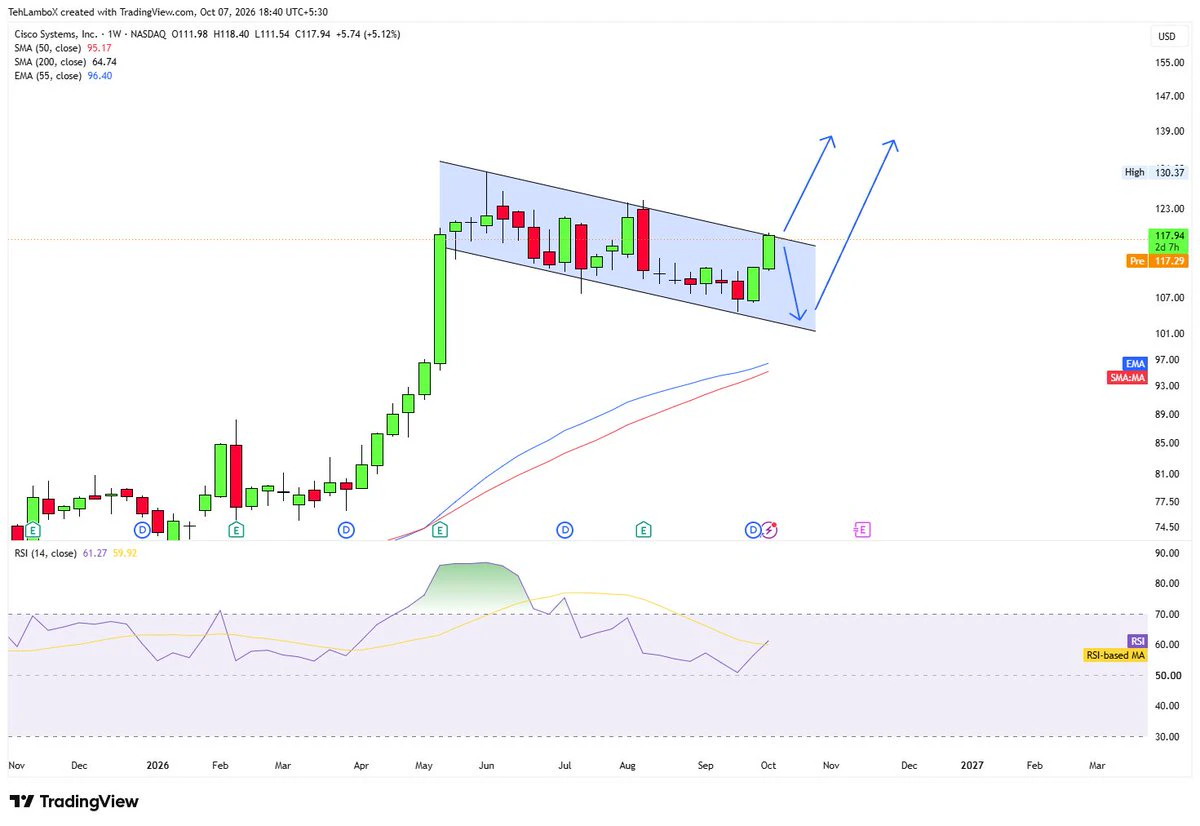Click the yellow RSI-based MA axis label

[1115, 655]
